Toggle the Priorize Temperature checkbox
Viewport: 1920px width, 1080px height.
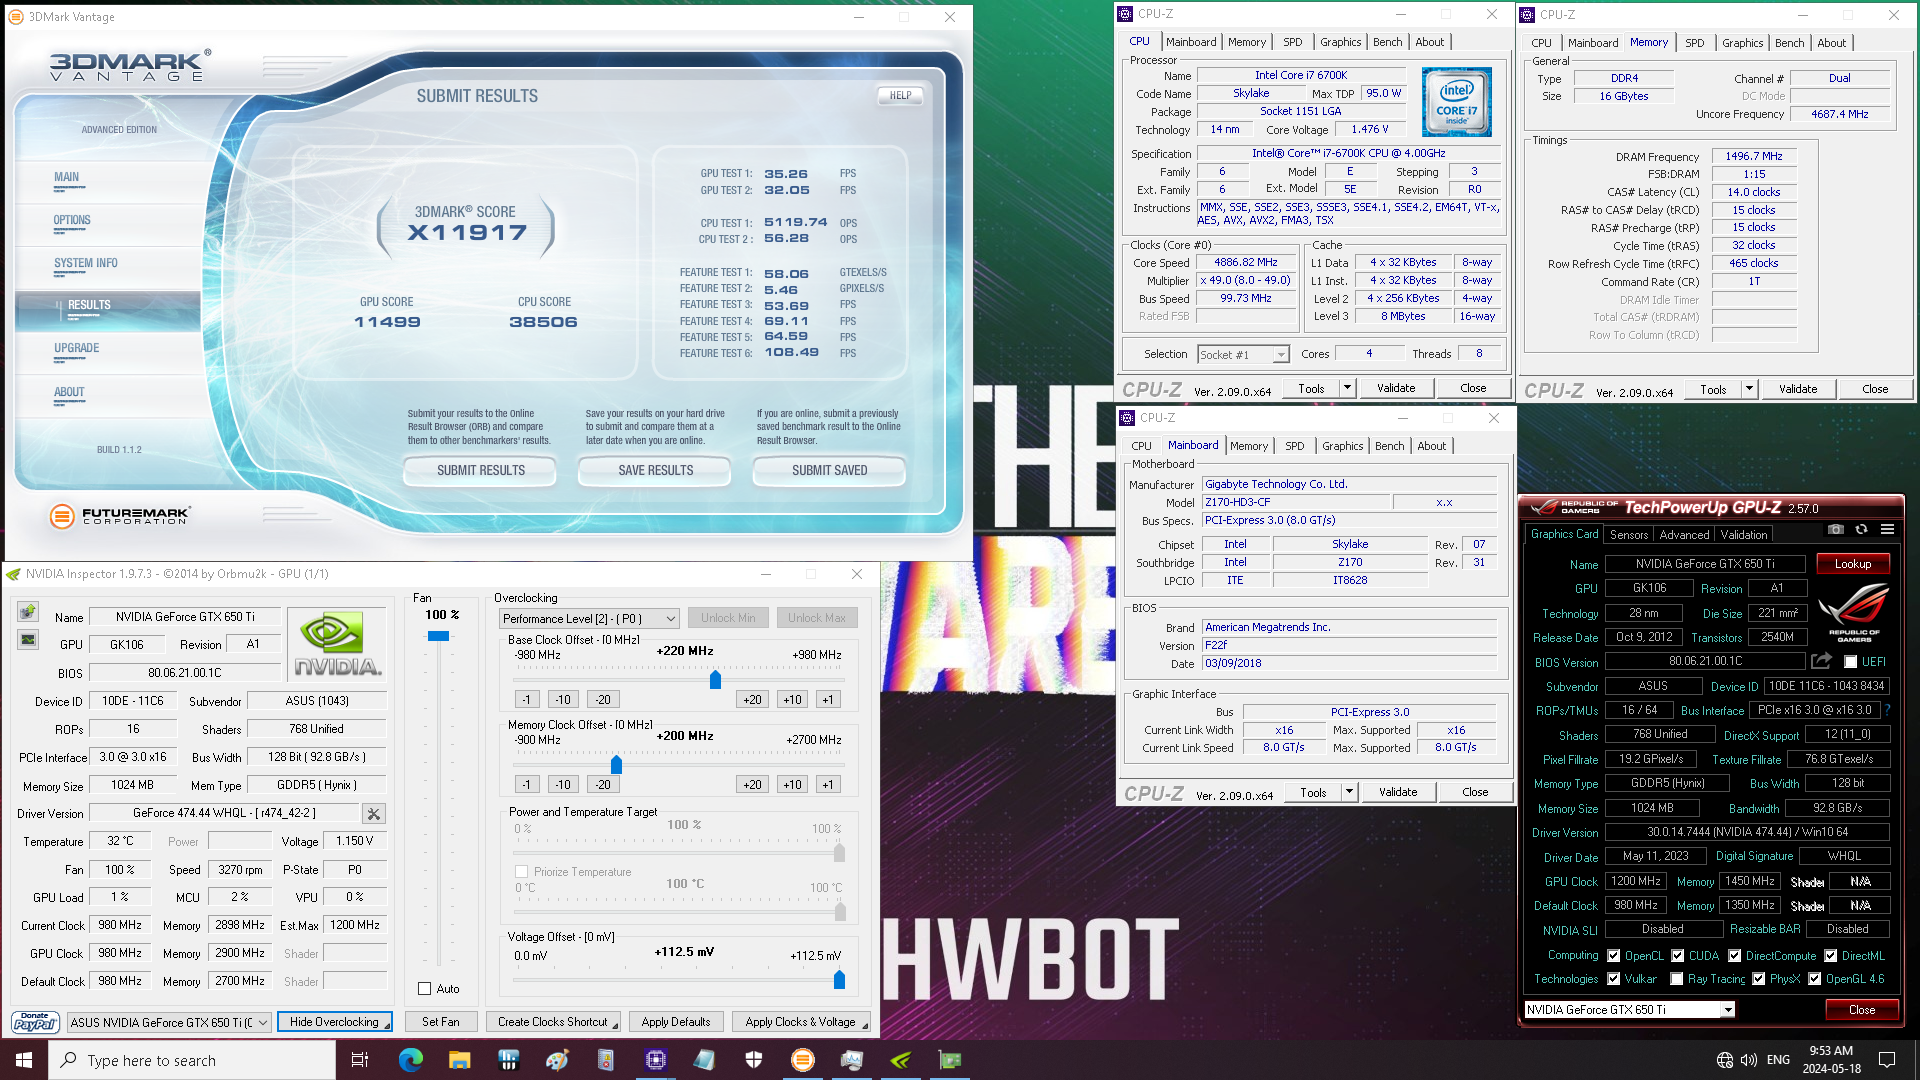[x=521, y=872]
